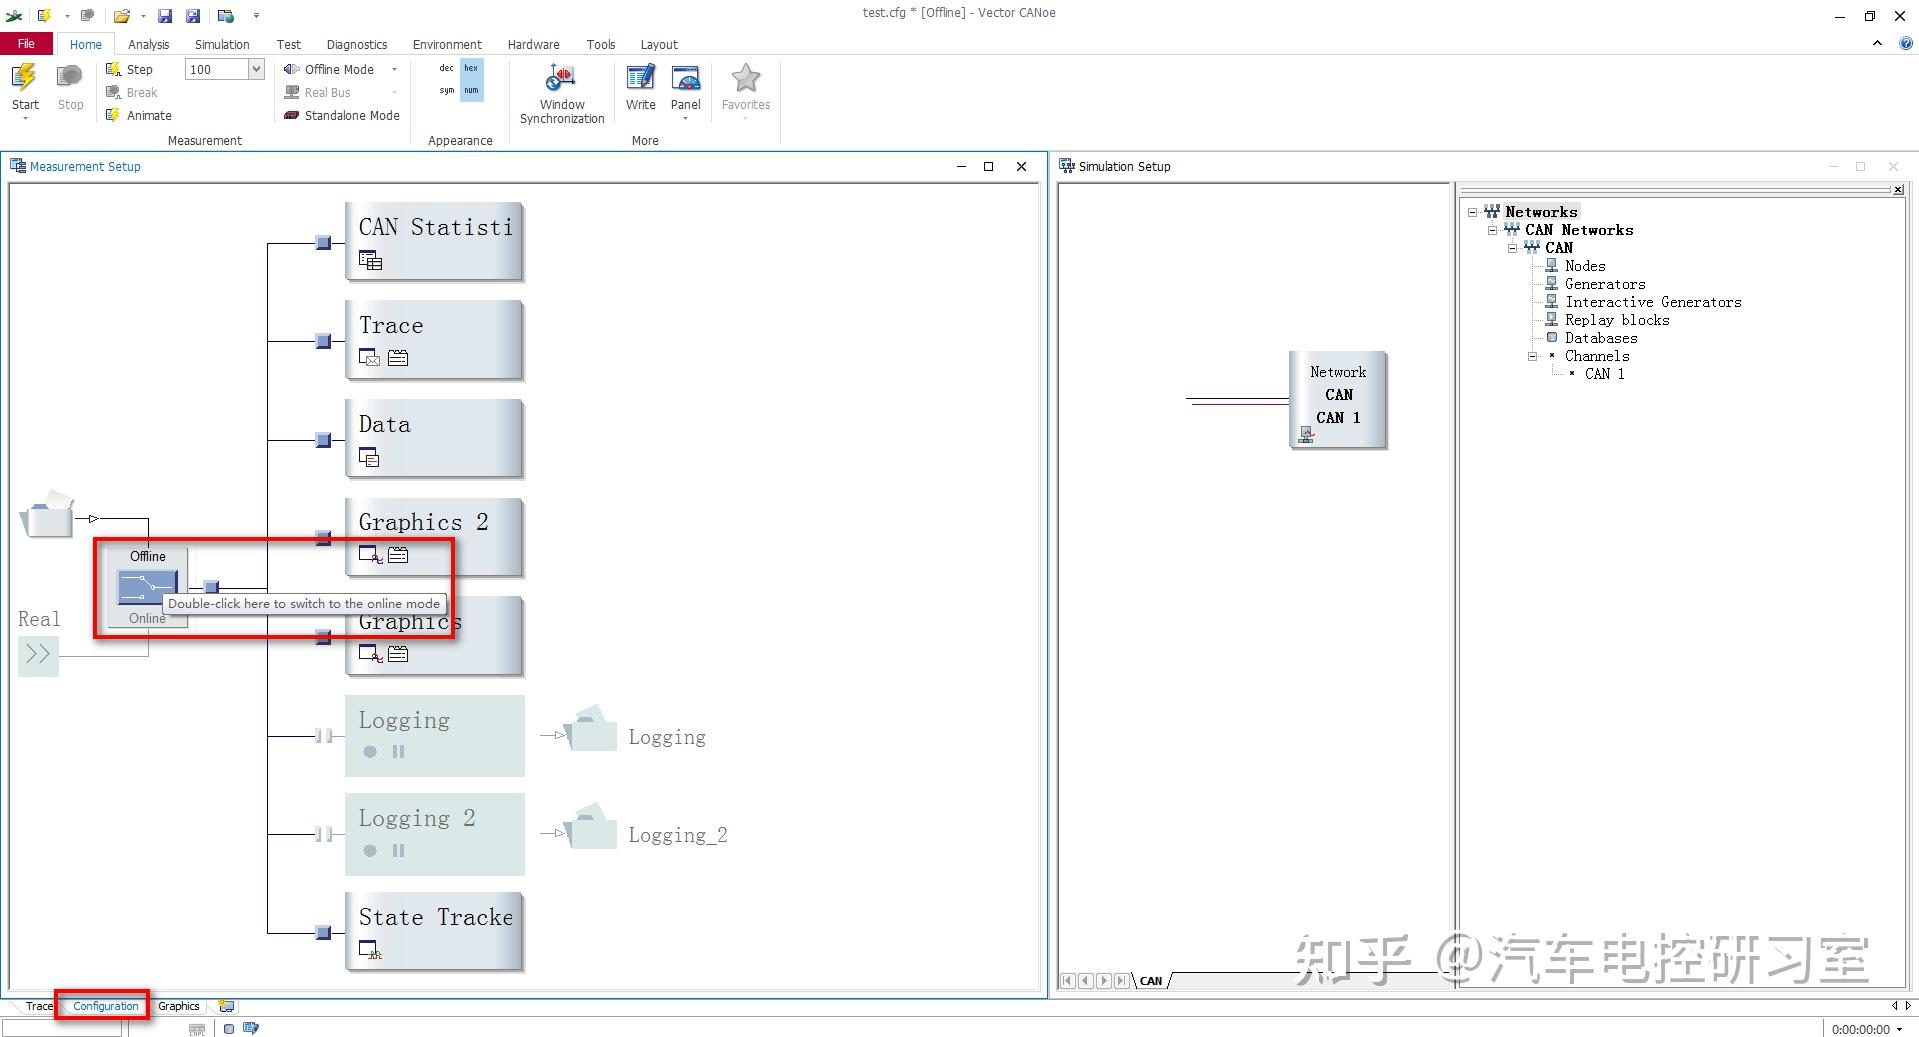Open the Write window
The height and width of the screenshot is (1037, 1919).
pyautogui.click(x=641, y=87)
